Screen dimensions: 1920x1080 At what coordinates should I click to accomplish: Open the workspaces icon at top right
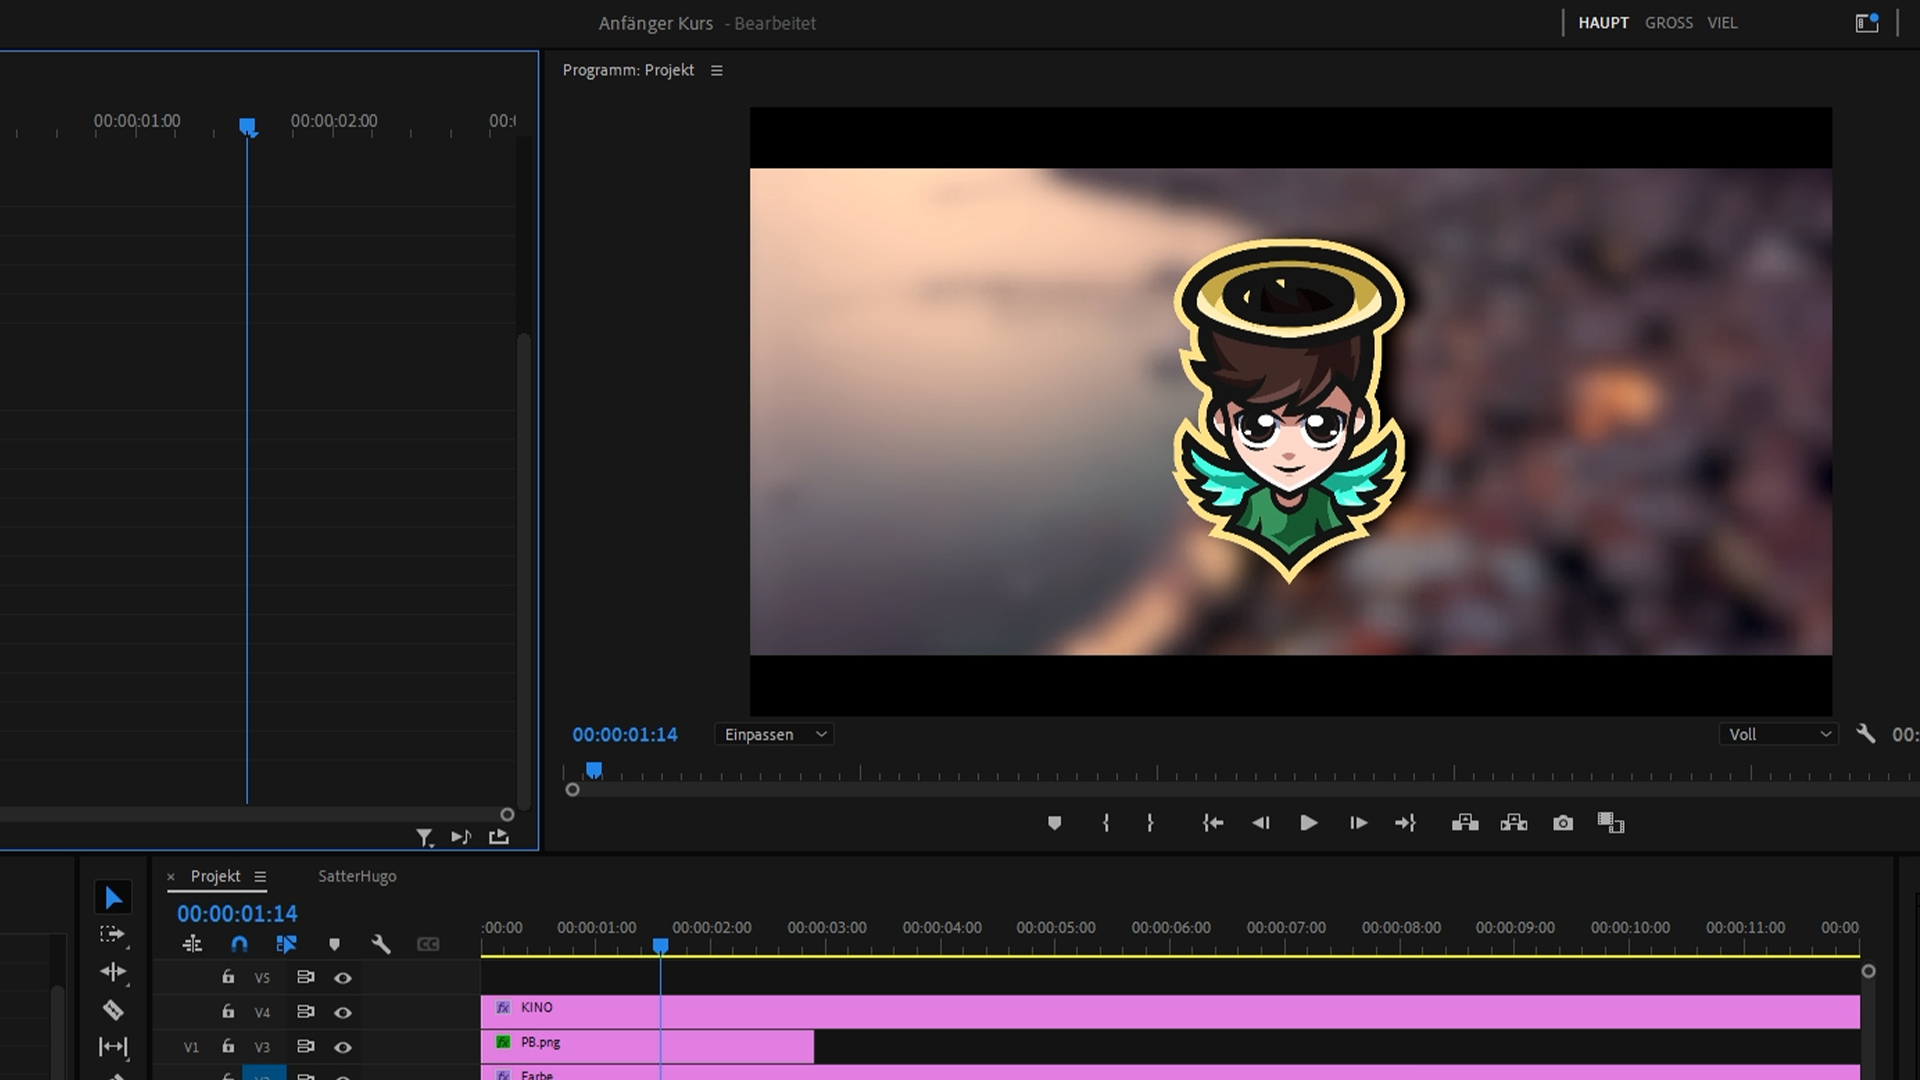[x=1866, y=23]
